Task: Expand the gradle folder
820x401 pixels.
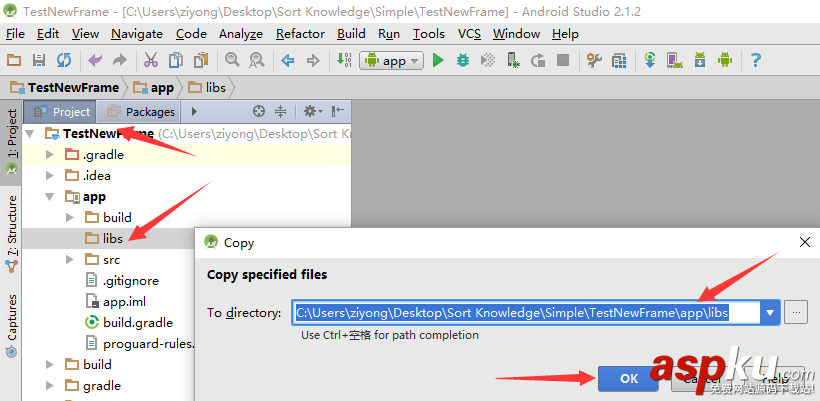Action: [50, 386]
